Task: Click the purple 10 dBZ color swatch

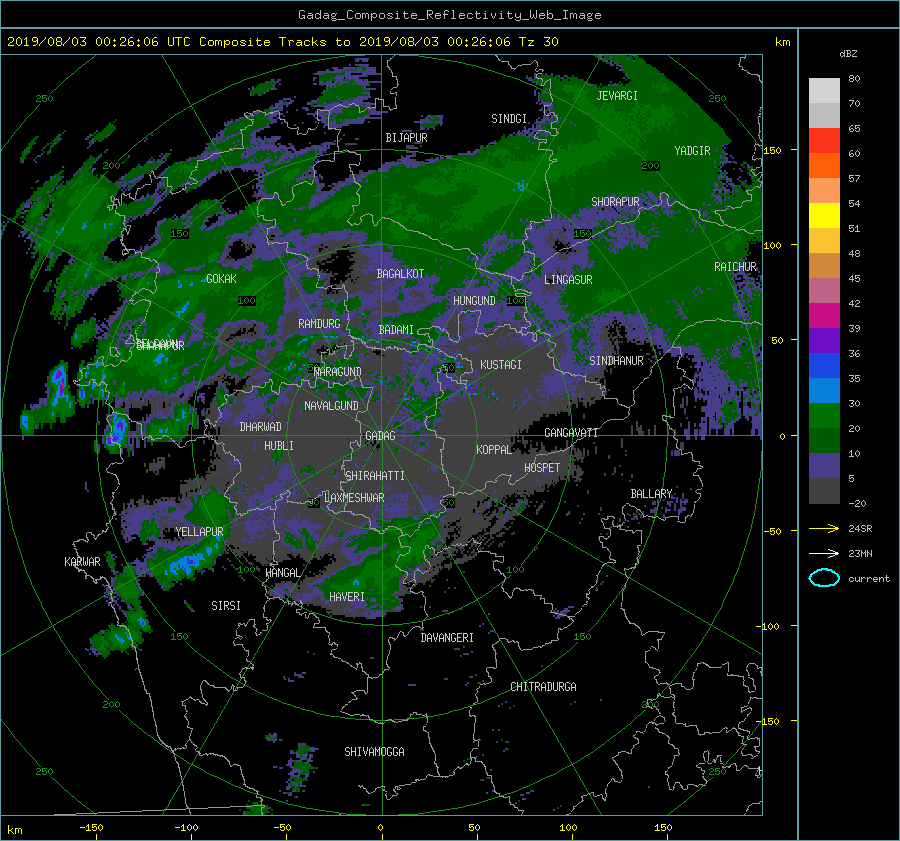Action: click(824, 465)
